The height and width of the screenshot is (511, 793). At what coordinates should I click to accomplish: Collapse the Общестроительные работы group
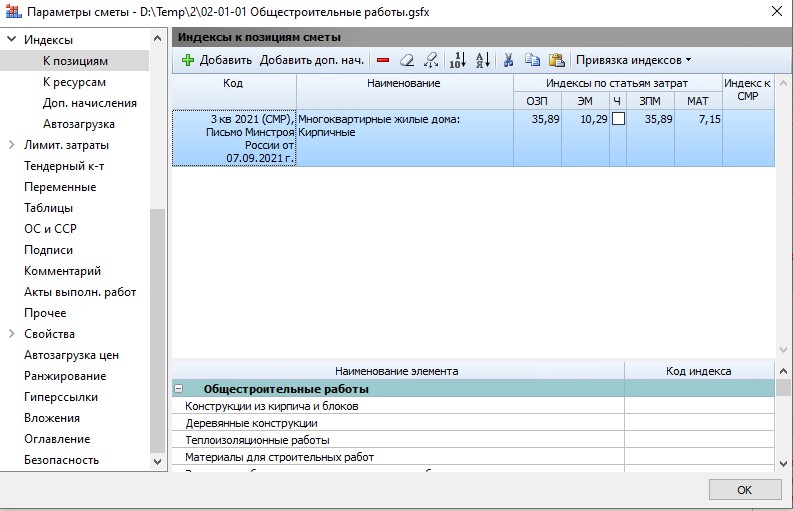click(x=179, y=389)
